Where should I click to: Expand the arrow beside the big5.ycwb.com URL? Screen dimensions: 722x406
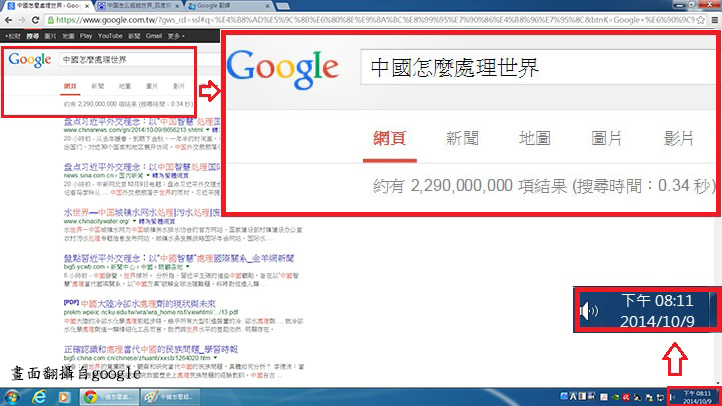point(187,267)
